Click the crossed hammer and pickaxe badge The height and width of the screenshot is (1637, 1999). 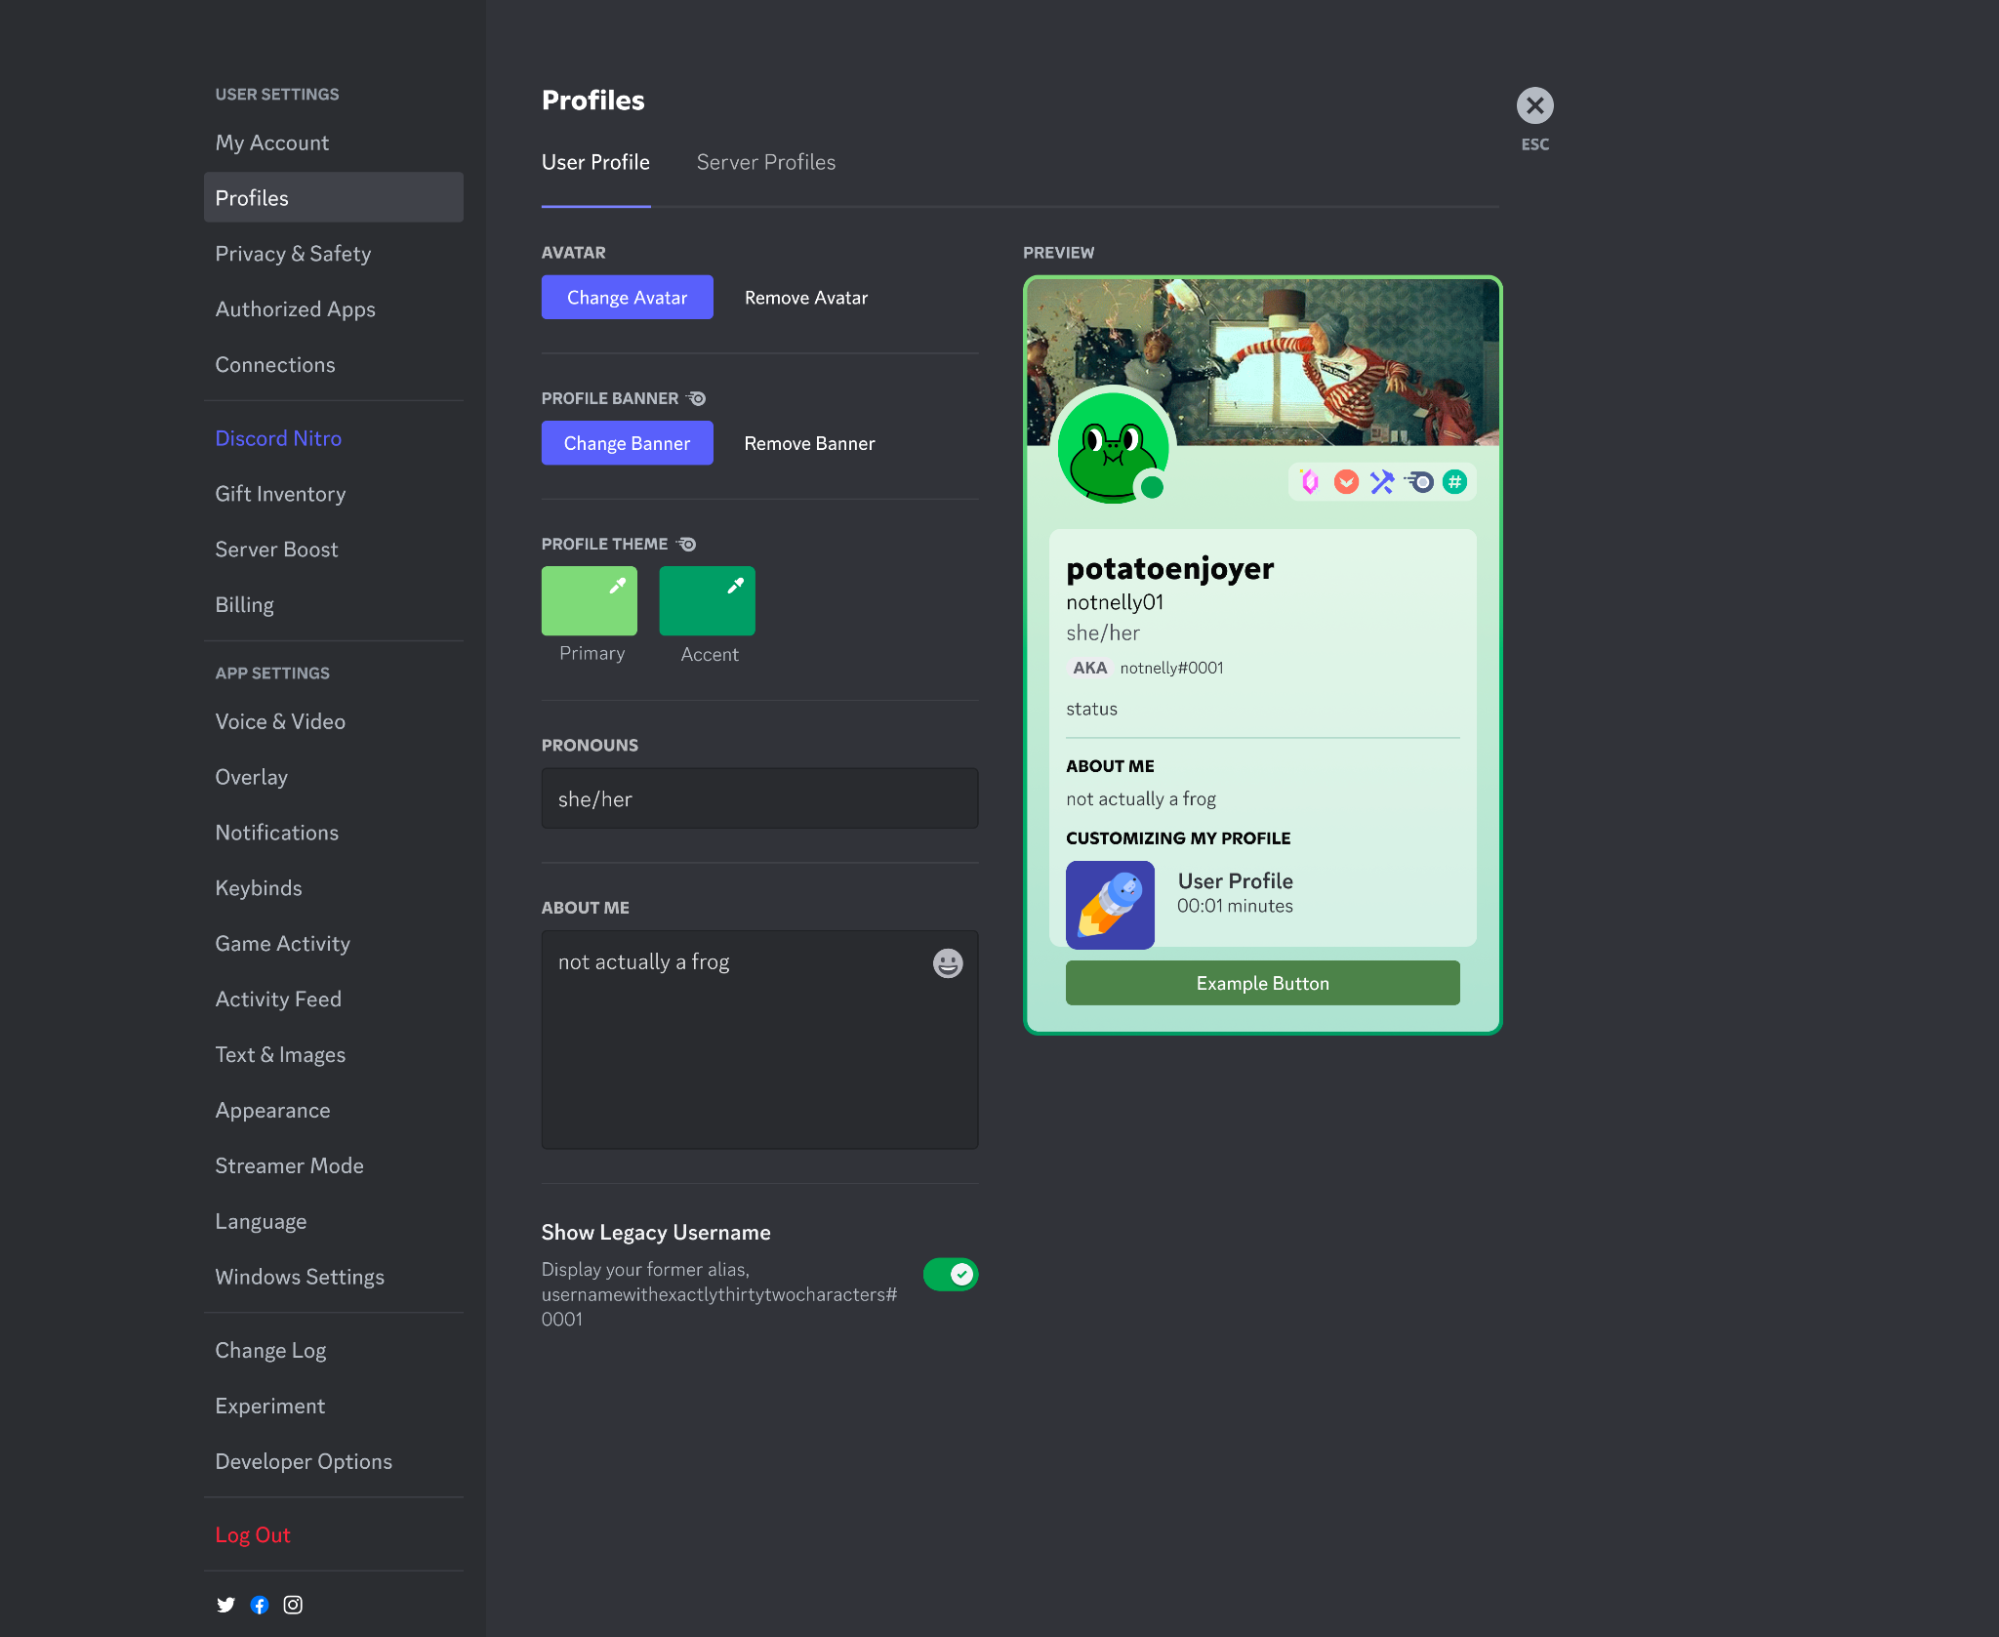pos(1382,481)
